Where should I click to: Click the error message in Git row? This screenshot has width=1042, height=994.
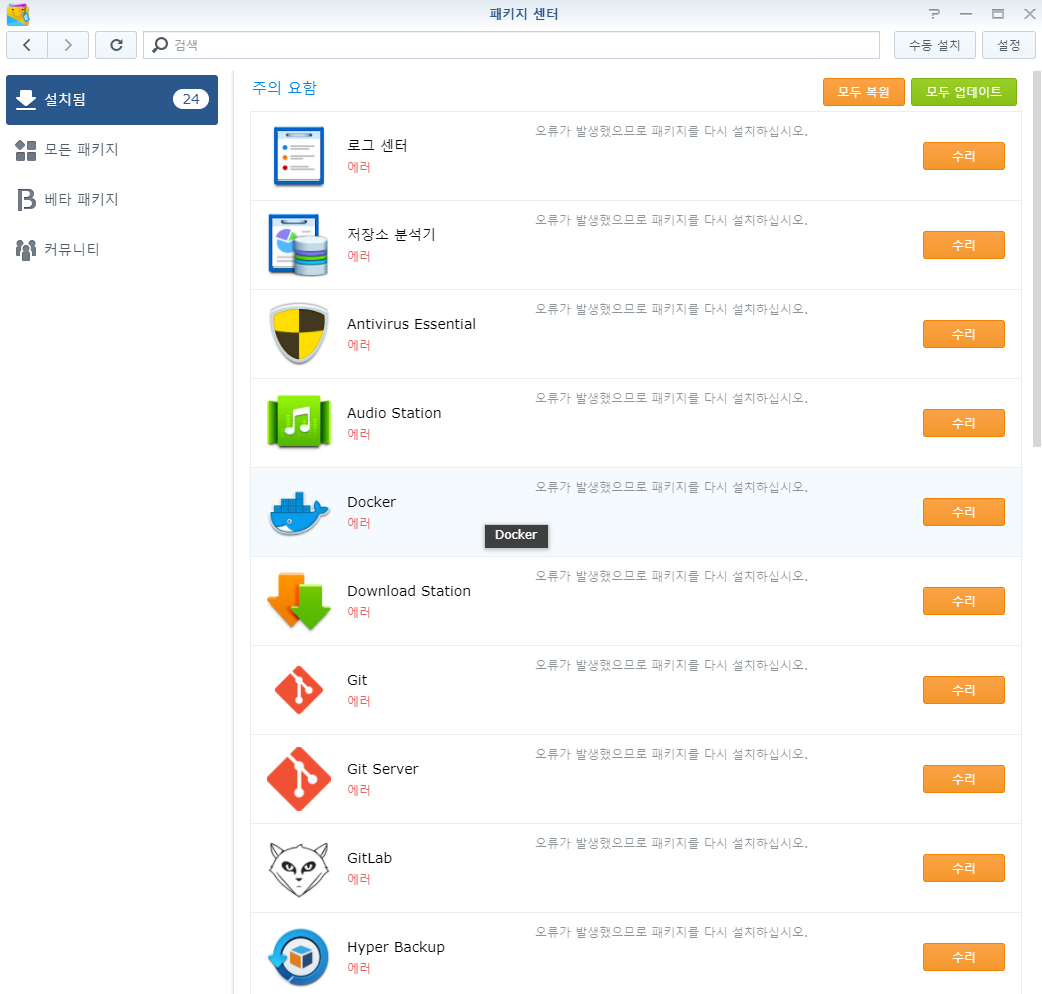(x=671, y=665)
